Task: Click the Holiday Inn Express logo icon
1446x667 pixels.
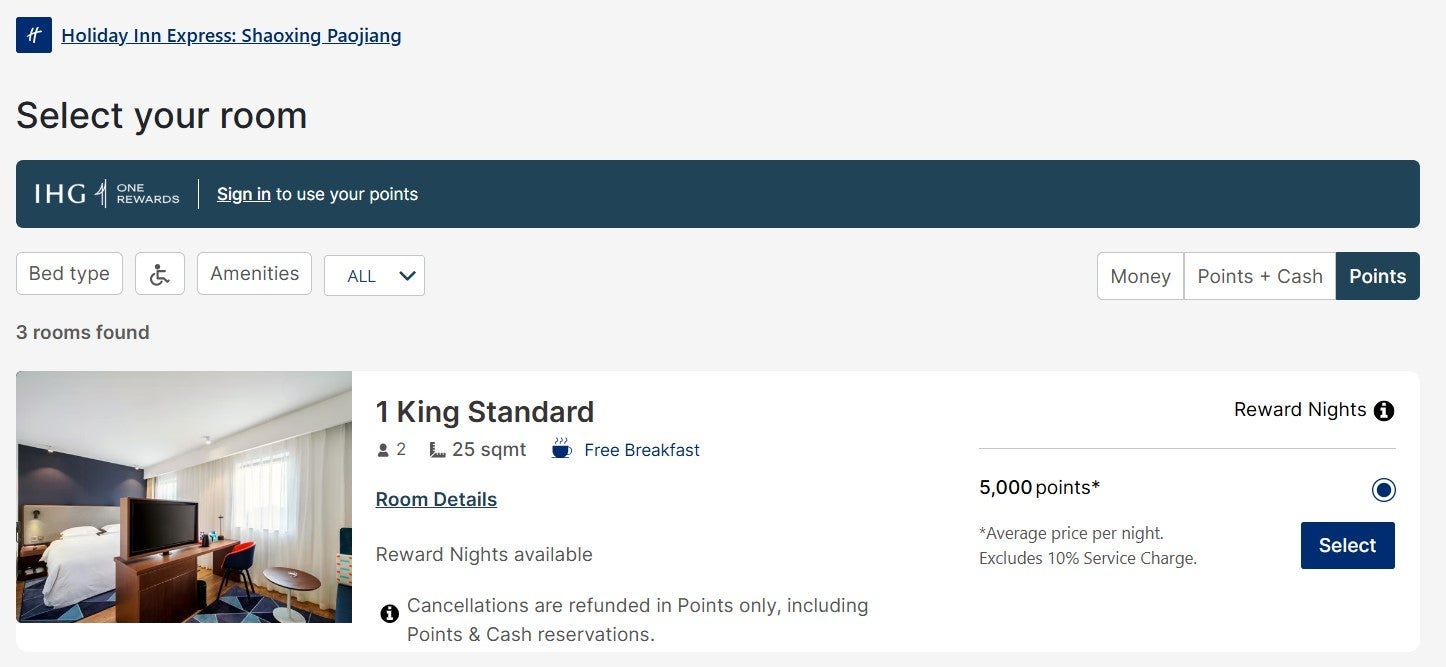Action: [x=34, y=35]
